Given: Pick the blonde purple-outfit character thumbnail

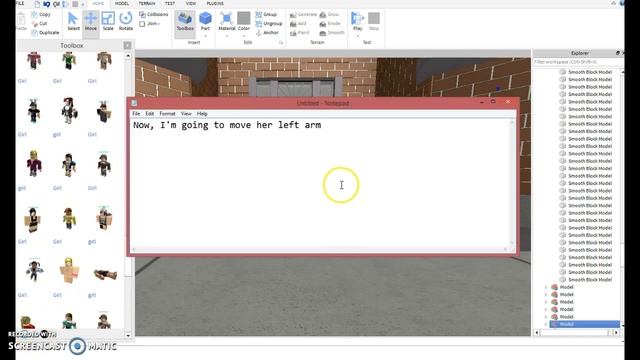Looking at the screenshot, I should click(x=34, y=163).
